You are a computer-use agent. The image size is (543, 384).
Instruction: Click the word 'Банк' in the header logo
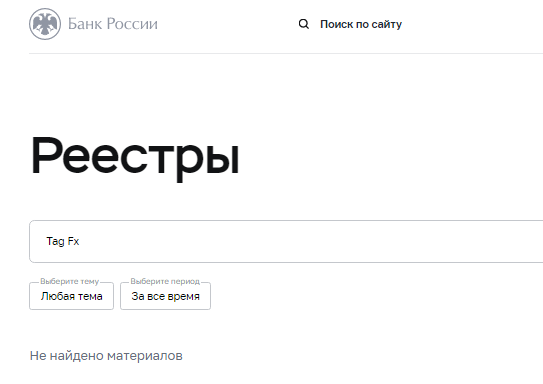(x=85, y=24)
